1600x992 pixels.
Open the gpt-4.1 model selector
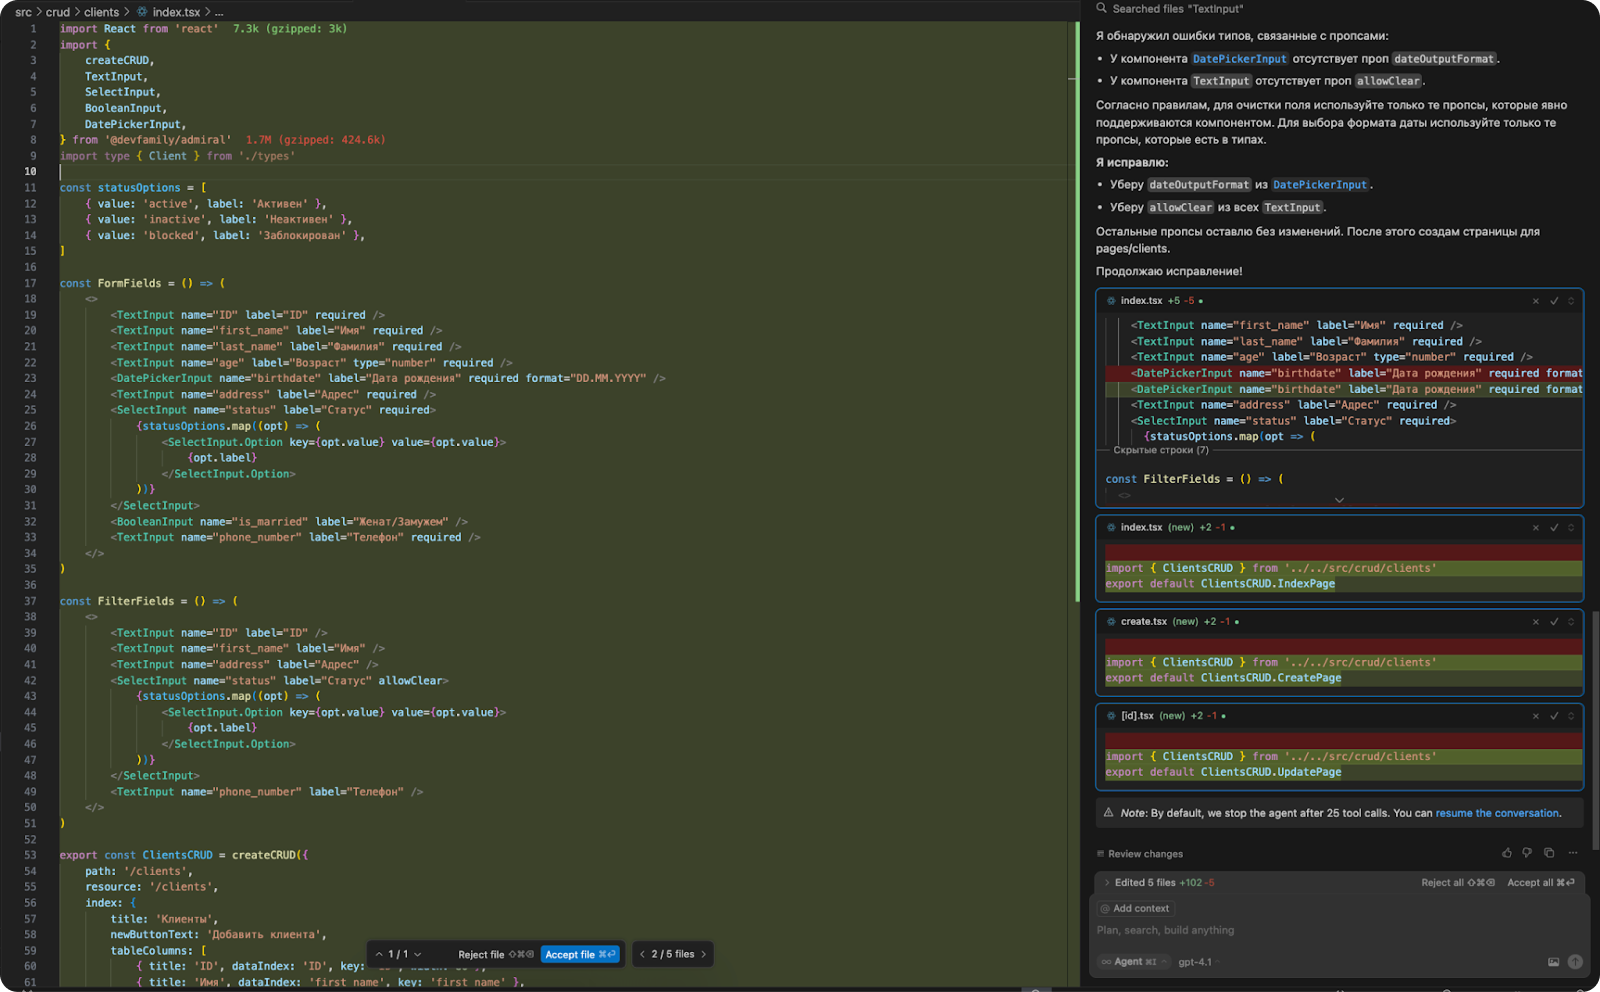point(1195,962)
